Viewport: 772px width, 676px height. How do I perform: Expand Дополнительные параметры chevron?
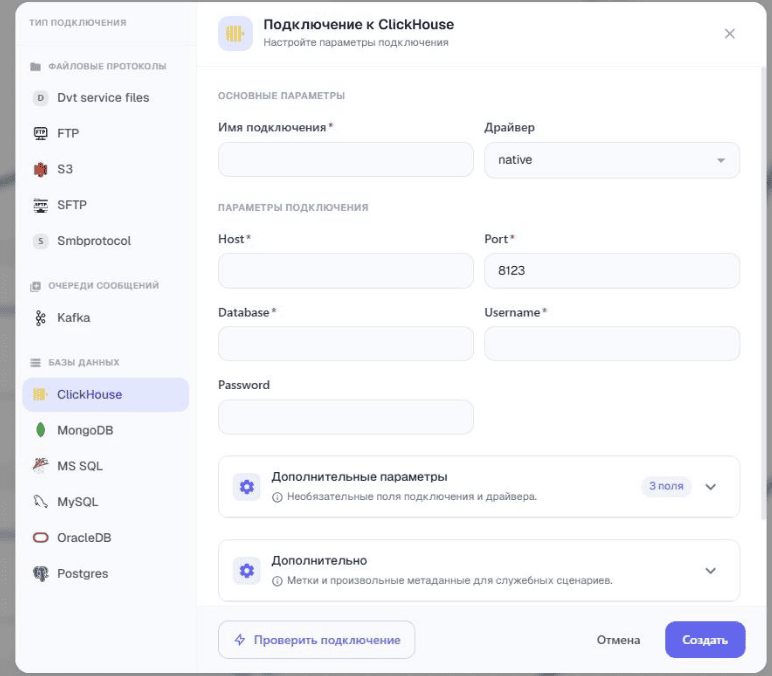tap(710, 487)
